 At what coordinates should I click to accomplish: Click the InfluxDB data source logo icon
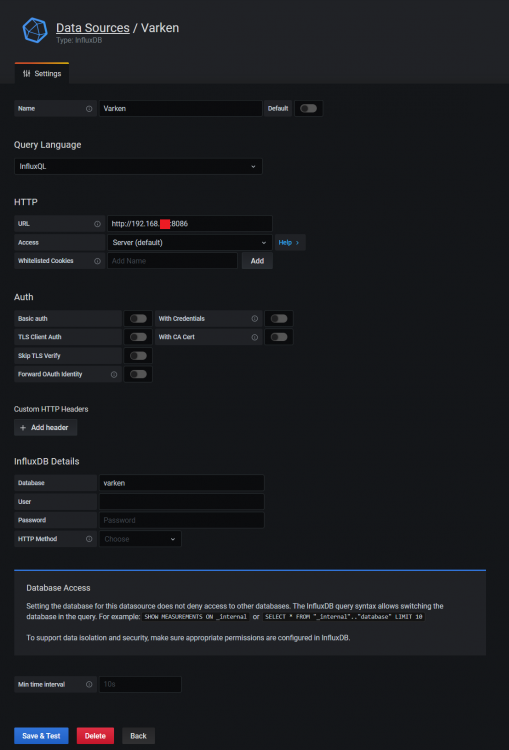(35, 30)
